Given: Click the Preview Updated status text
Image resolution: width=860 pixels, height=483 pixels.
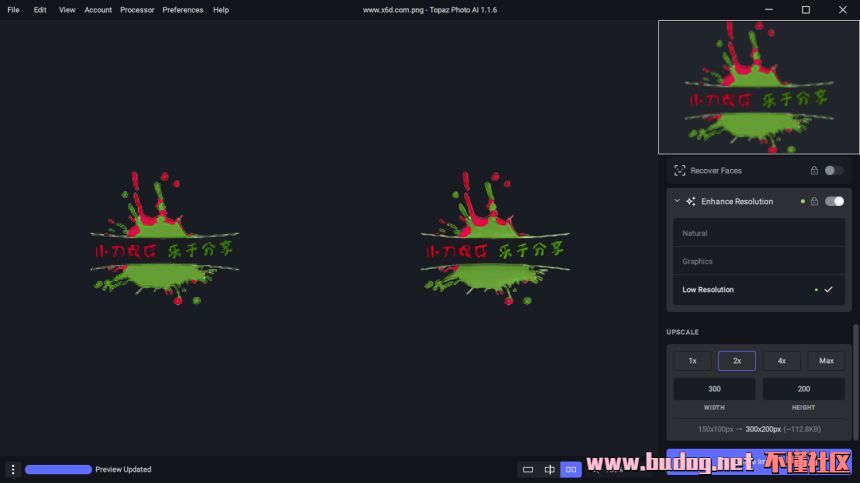Looking at the screenshot, I should (x=123, y=469).
